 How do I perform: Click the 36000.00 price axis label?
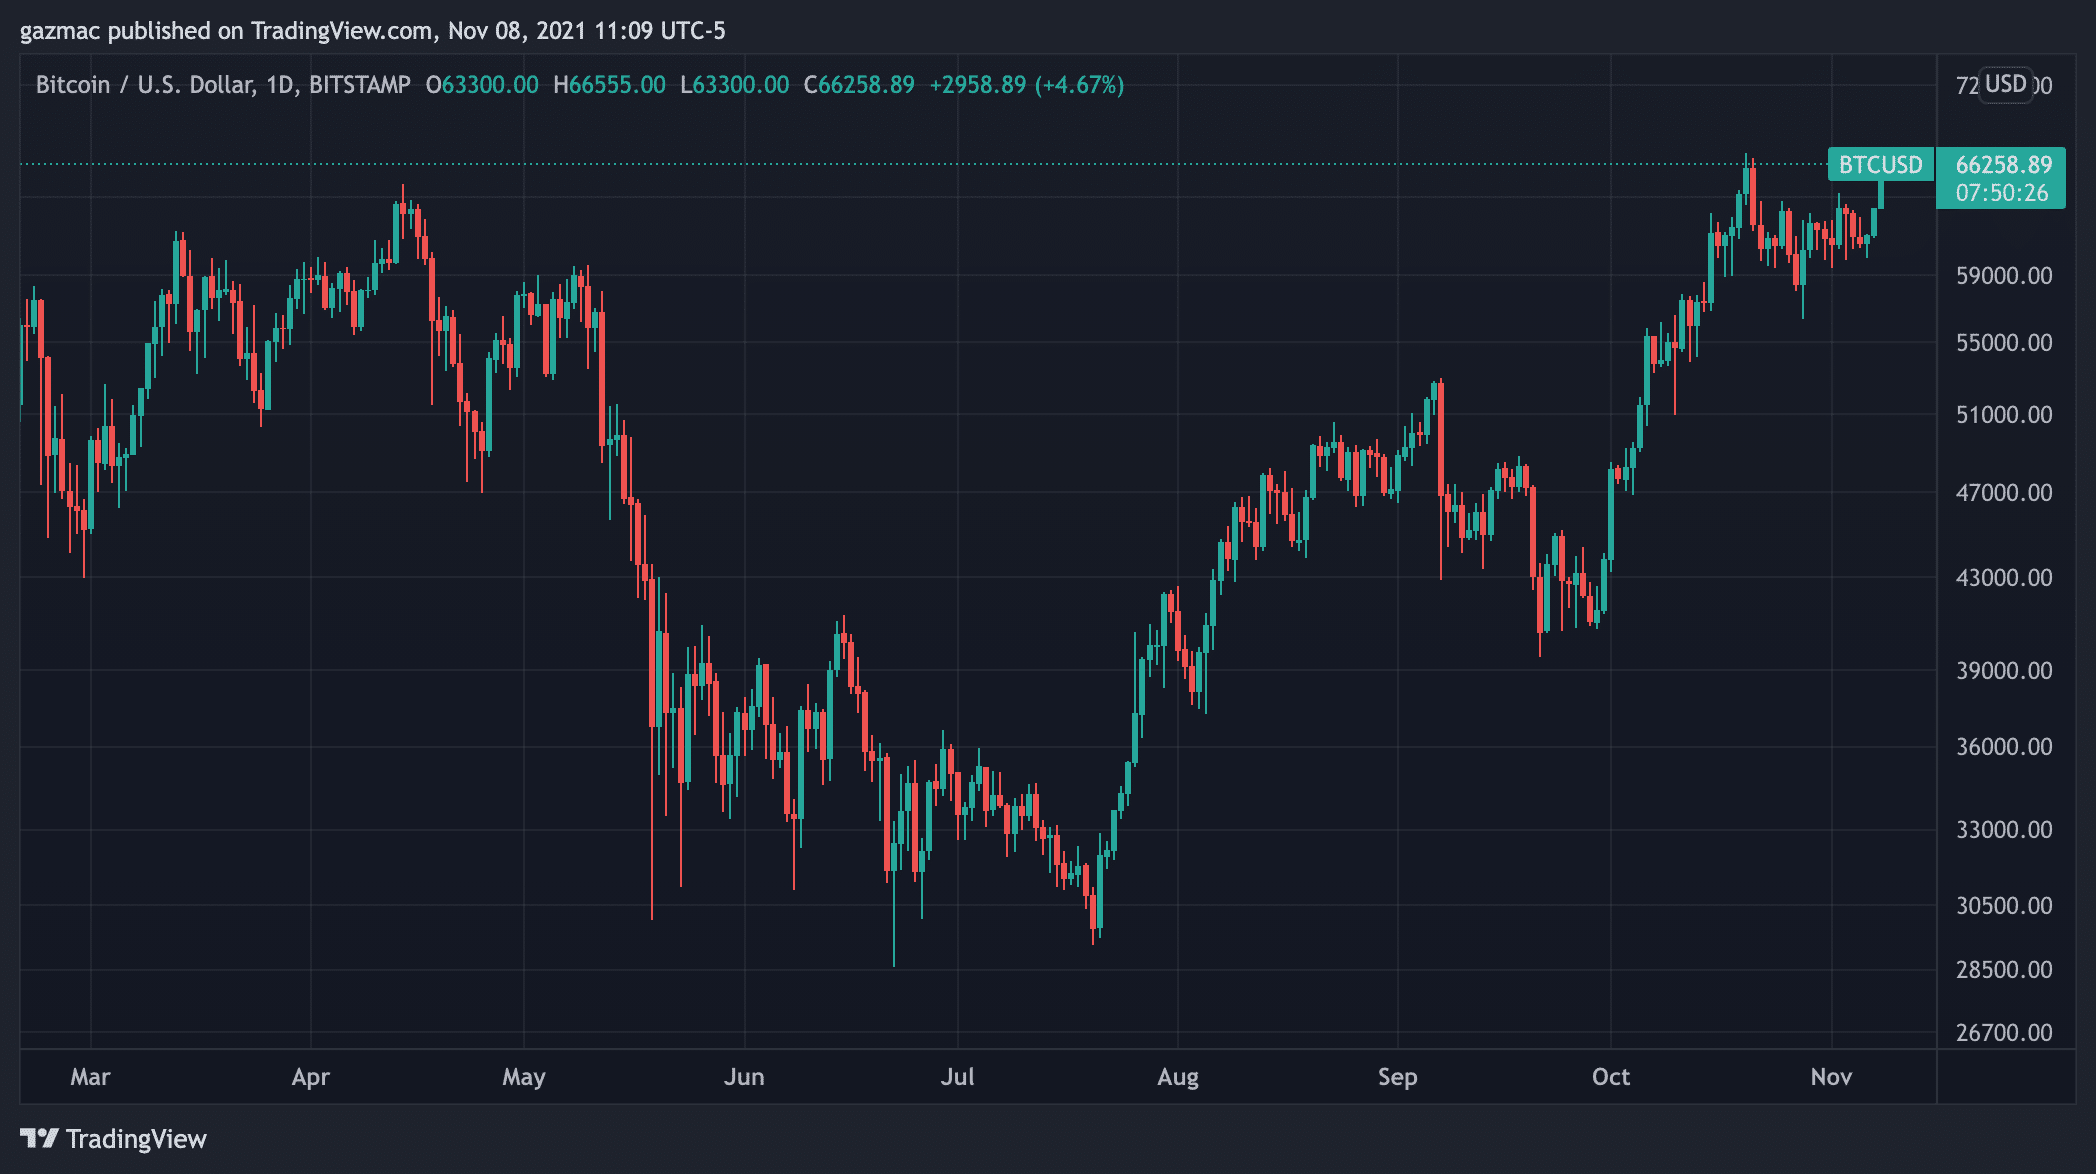point(2004,746)
